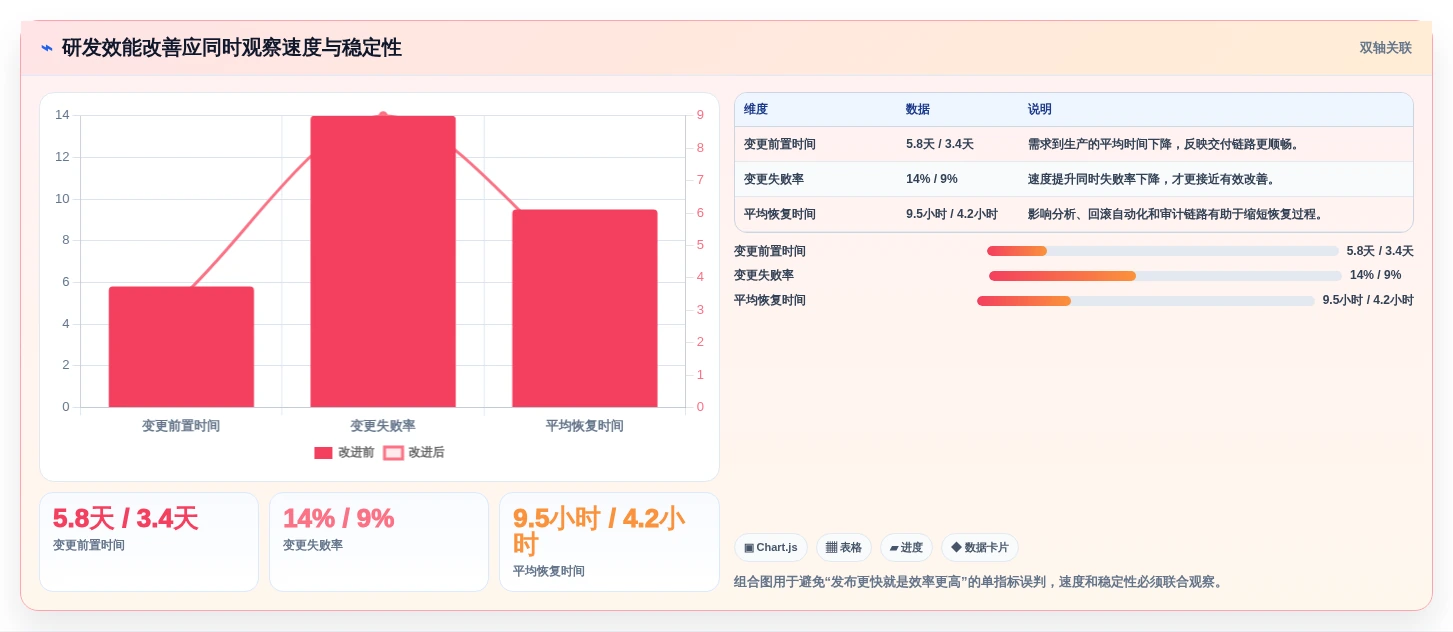The image size is (1453, 632).
Task: Click the 14% / 9% value beside progress bar
Action: [x=1376, y=276]
